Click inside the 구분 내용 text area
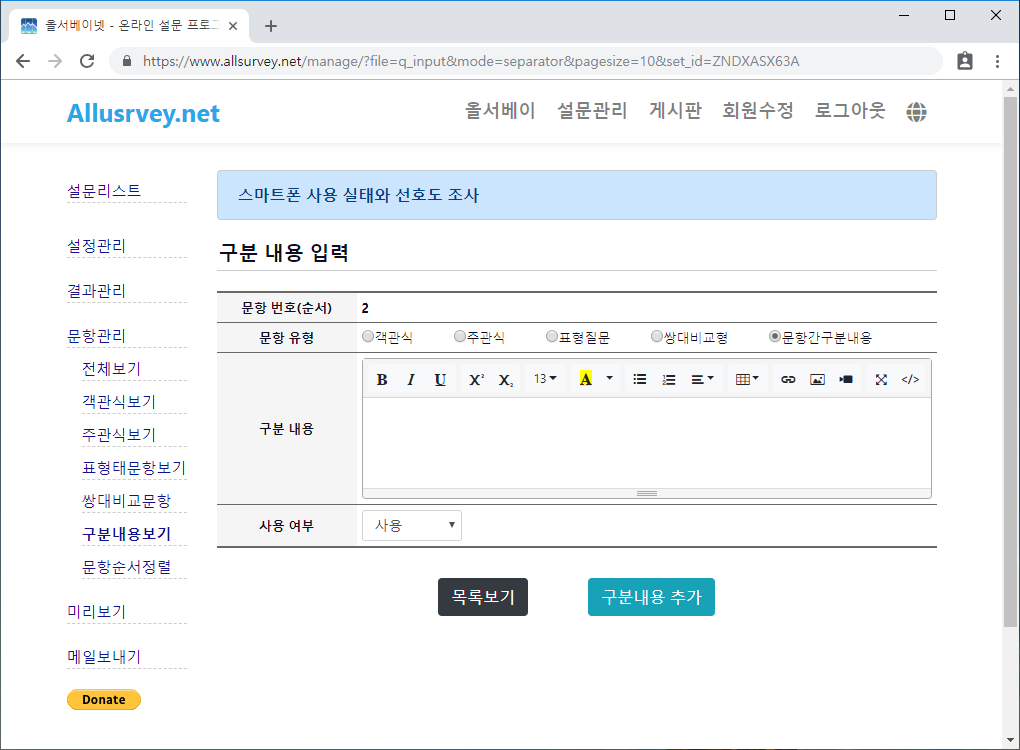The image size is (1020, 750). [x=646, y=442]
